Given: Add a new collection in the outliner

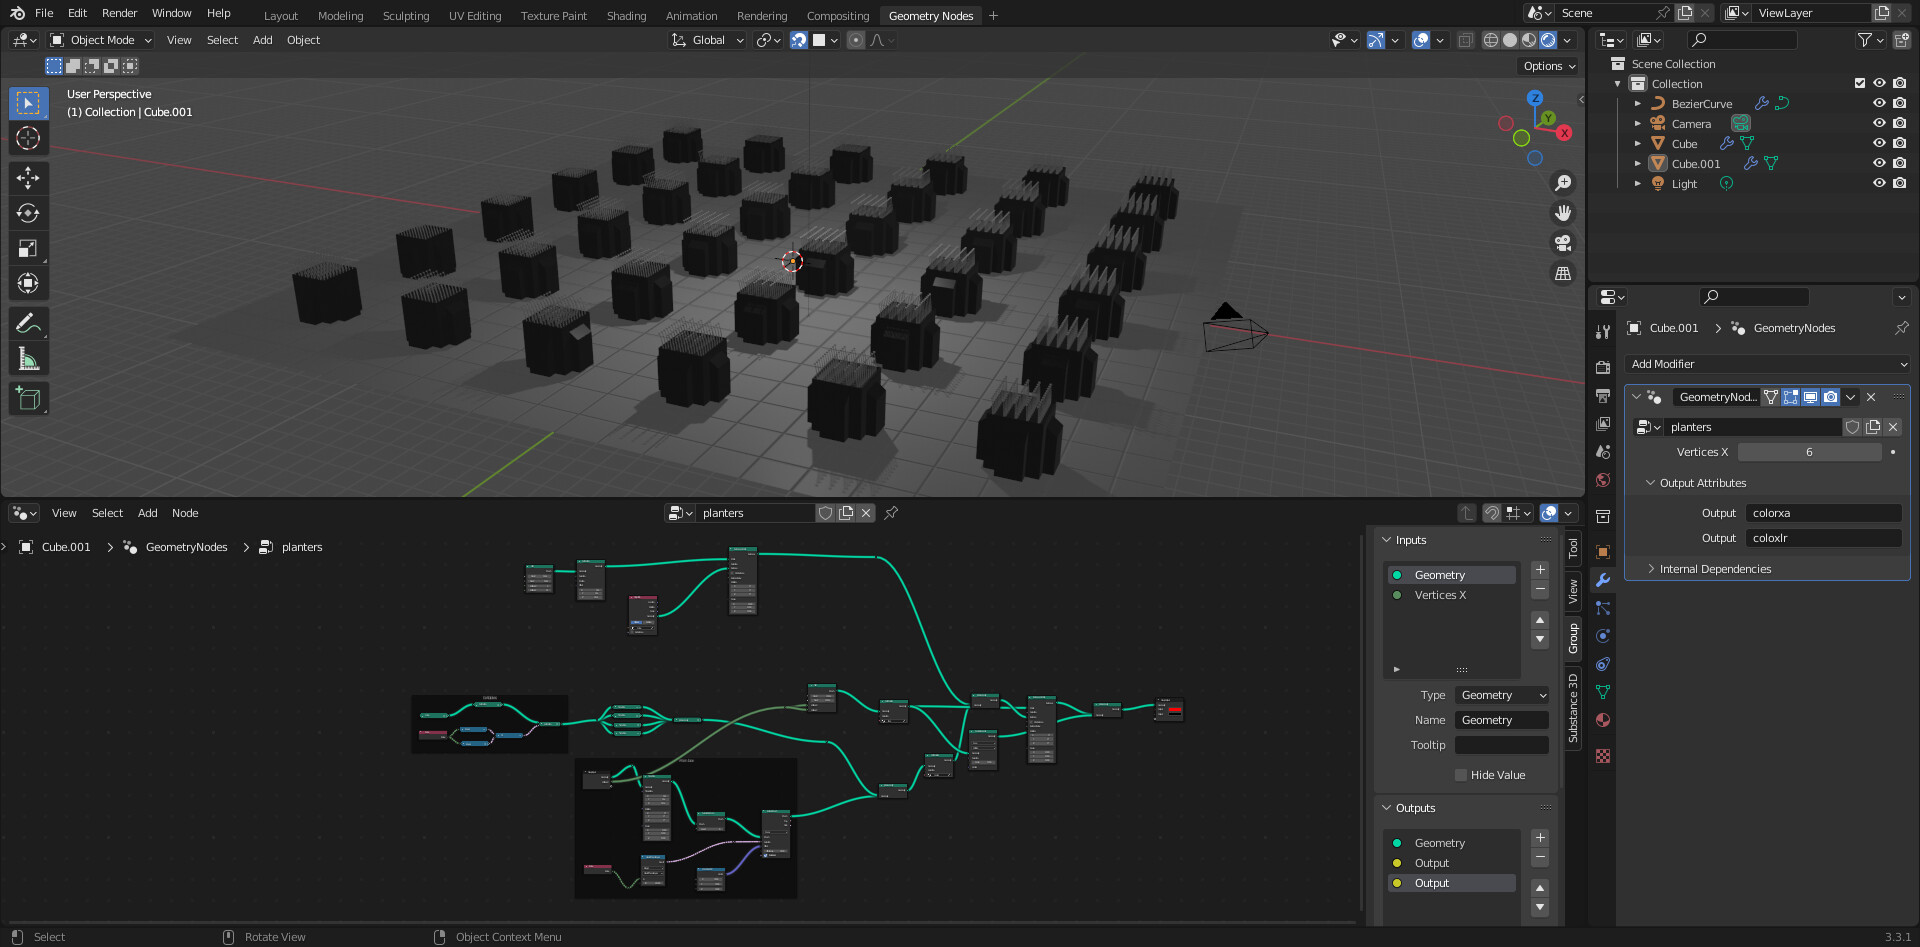Looking at the screenshot, I should (1901, 40).
